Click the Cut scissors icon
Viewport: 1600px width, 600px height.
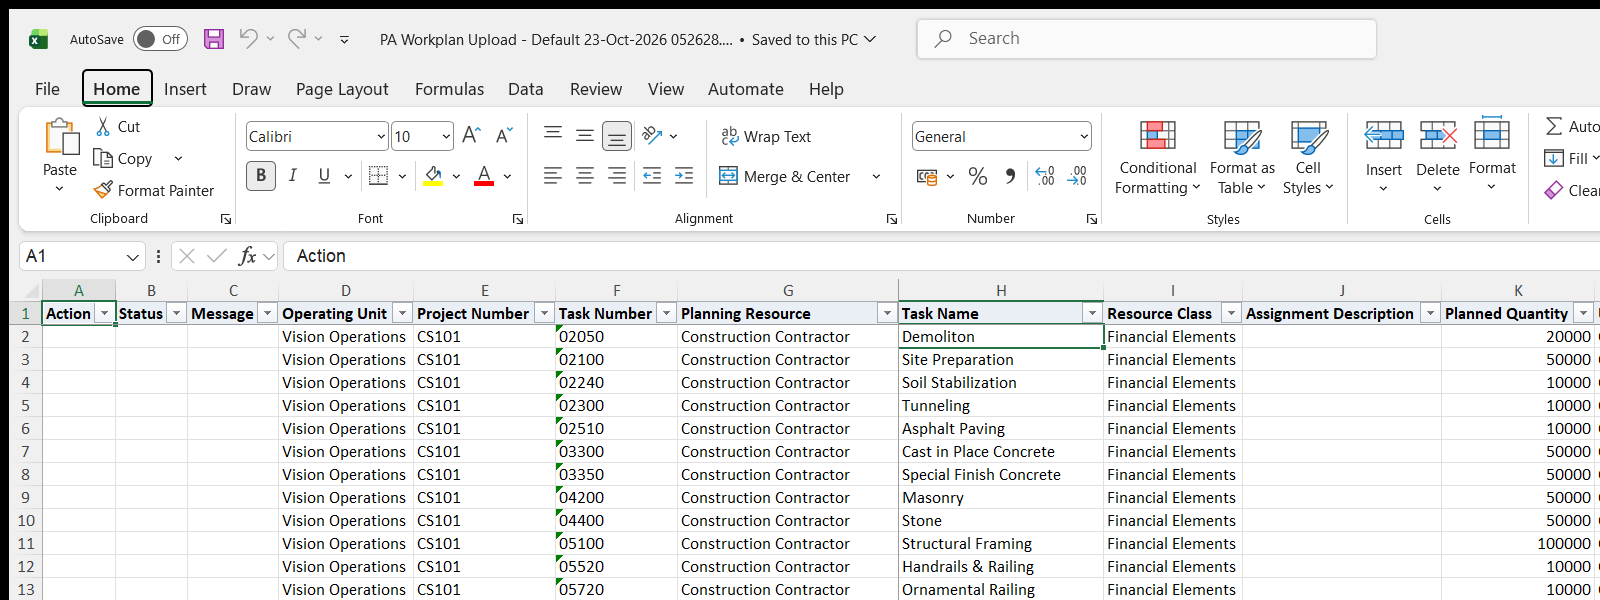pos(103,127)
